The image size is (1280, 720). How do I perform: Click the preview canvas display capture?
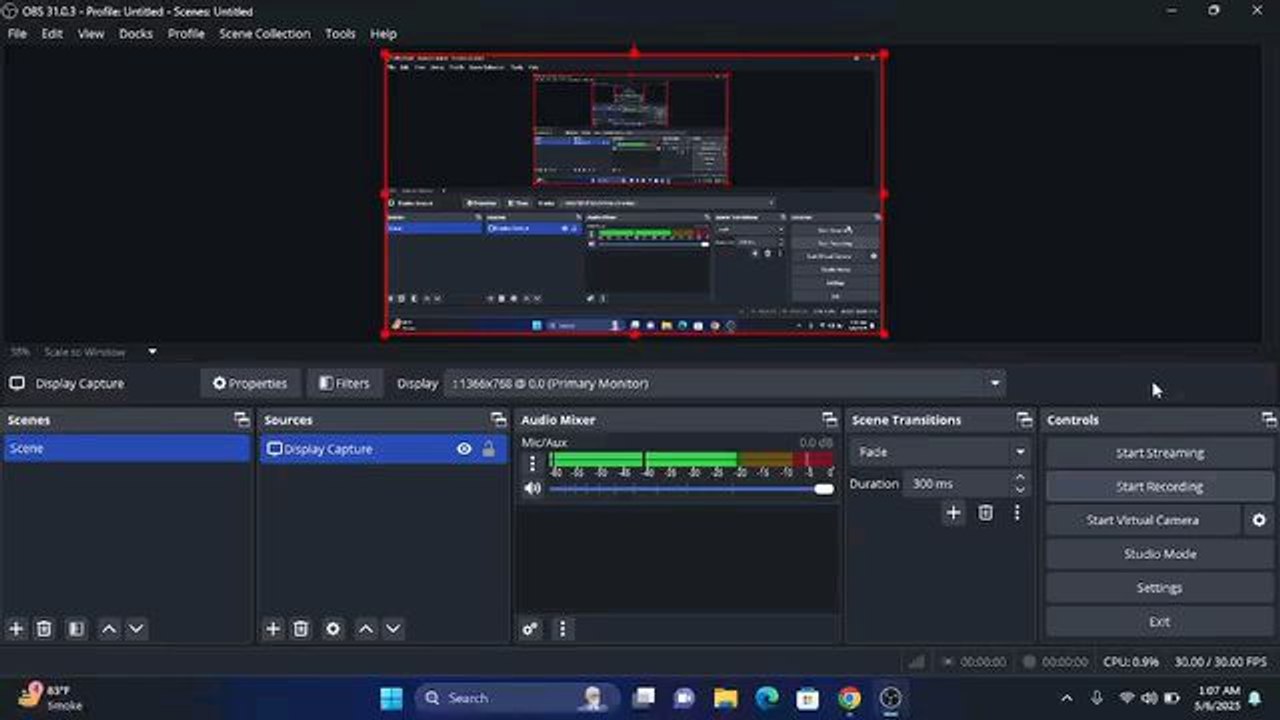635,194
